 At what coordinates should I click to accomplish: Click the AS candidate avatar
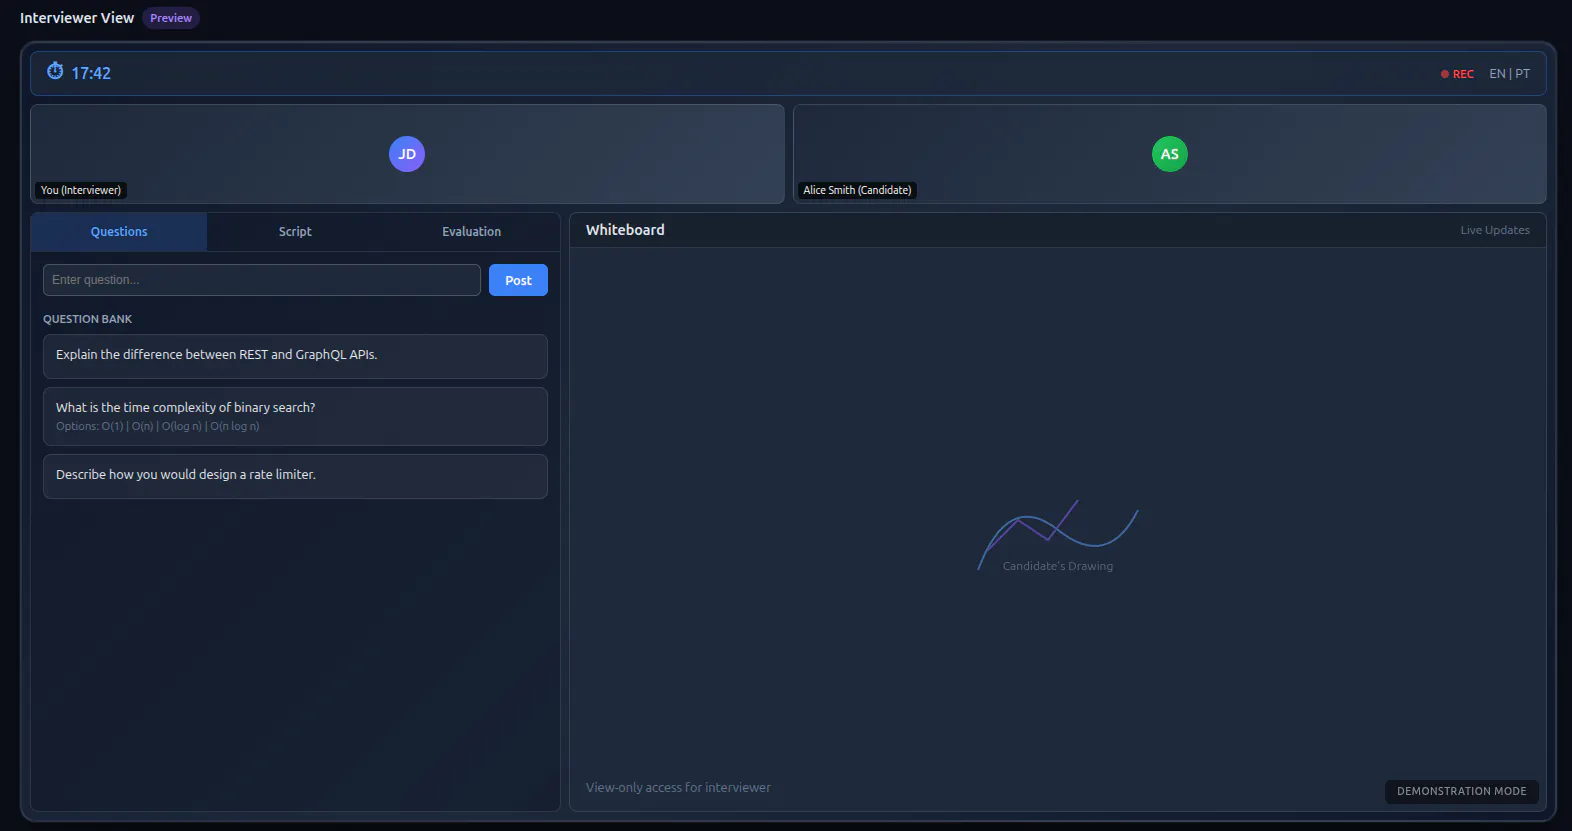1170,154
